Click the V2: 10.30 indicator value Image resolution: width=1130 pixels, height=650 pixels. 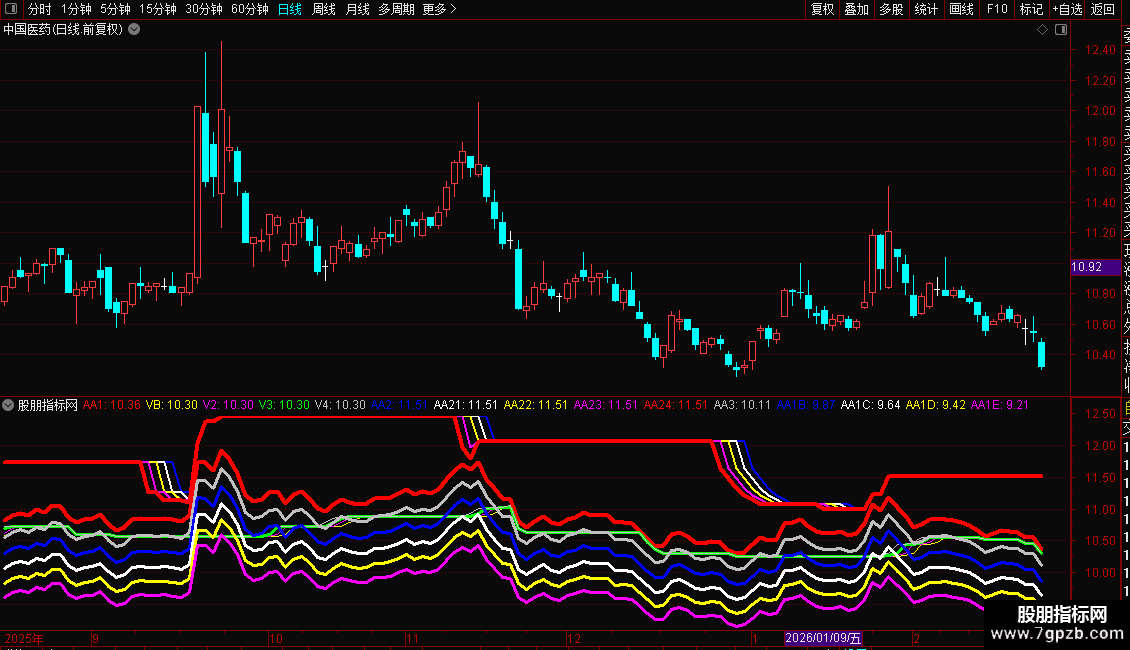click(228, 405)
